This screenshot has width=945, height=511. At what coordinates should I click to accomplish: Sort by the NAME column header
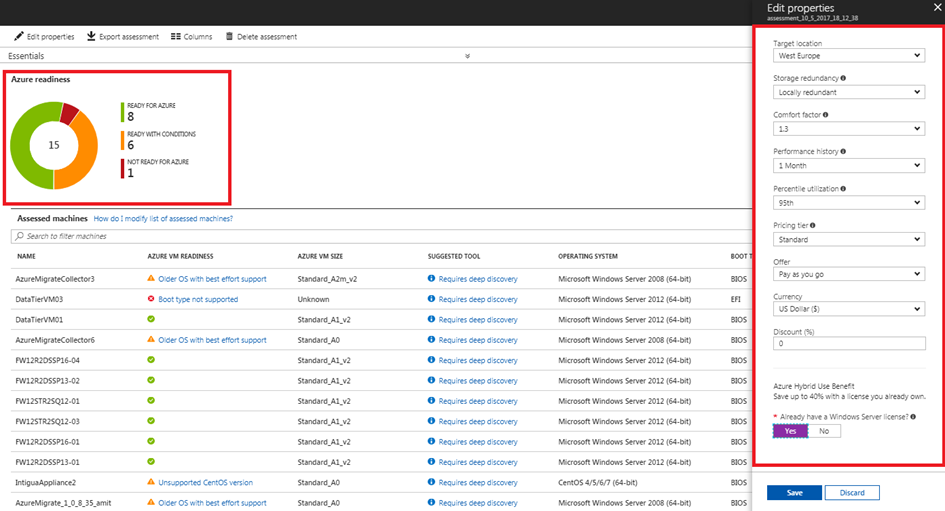(x=26, y=256)
